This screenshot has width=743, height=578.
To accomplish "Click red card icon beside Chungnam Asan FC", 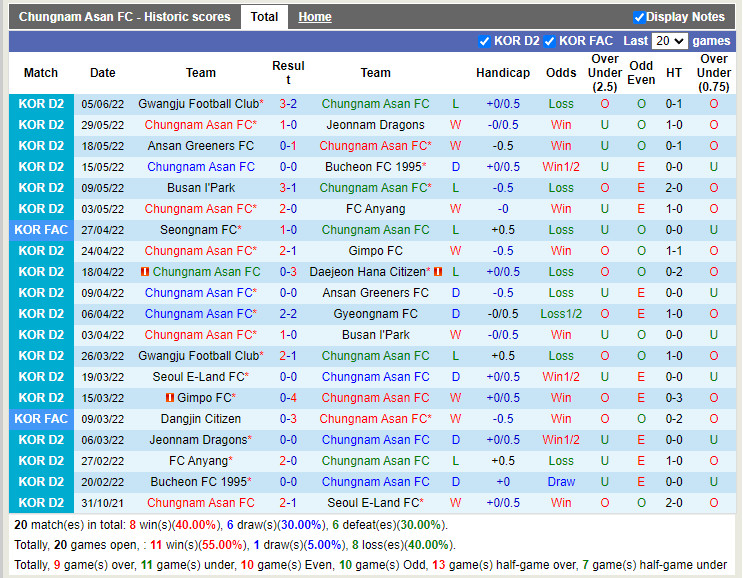I will [x=145, y=272].
